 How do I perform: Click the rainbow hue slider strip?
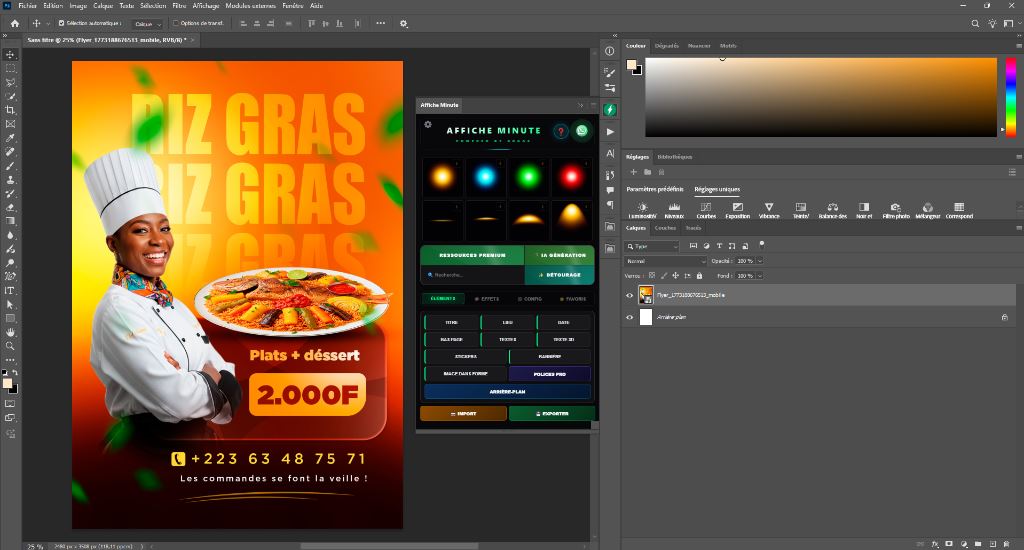click(x=1011, y=97)
